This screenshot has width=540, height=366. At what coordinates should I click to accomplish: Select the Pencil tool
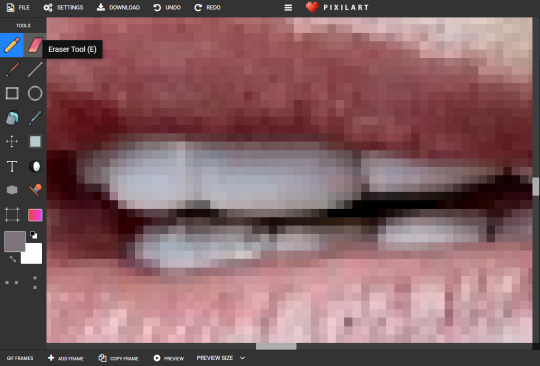pyautogui.click(x=12, y=45)
